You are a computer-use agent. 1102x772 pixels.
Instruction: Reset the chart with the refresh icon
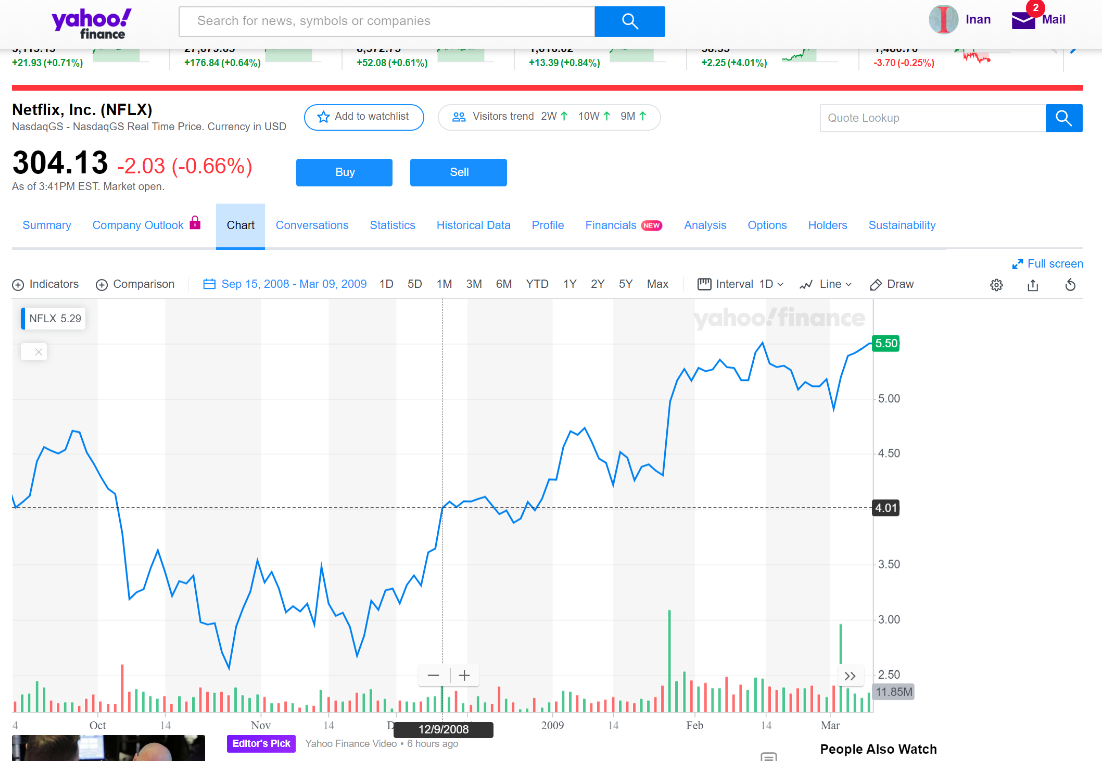[x=1070, y=284]
